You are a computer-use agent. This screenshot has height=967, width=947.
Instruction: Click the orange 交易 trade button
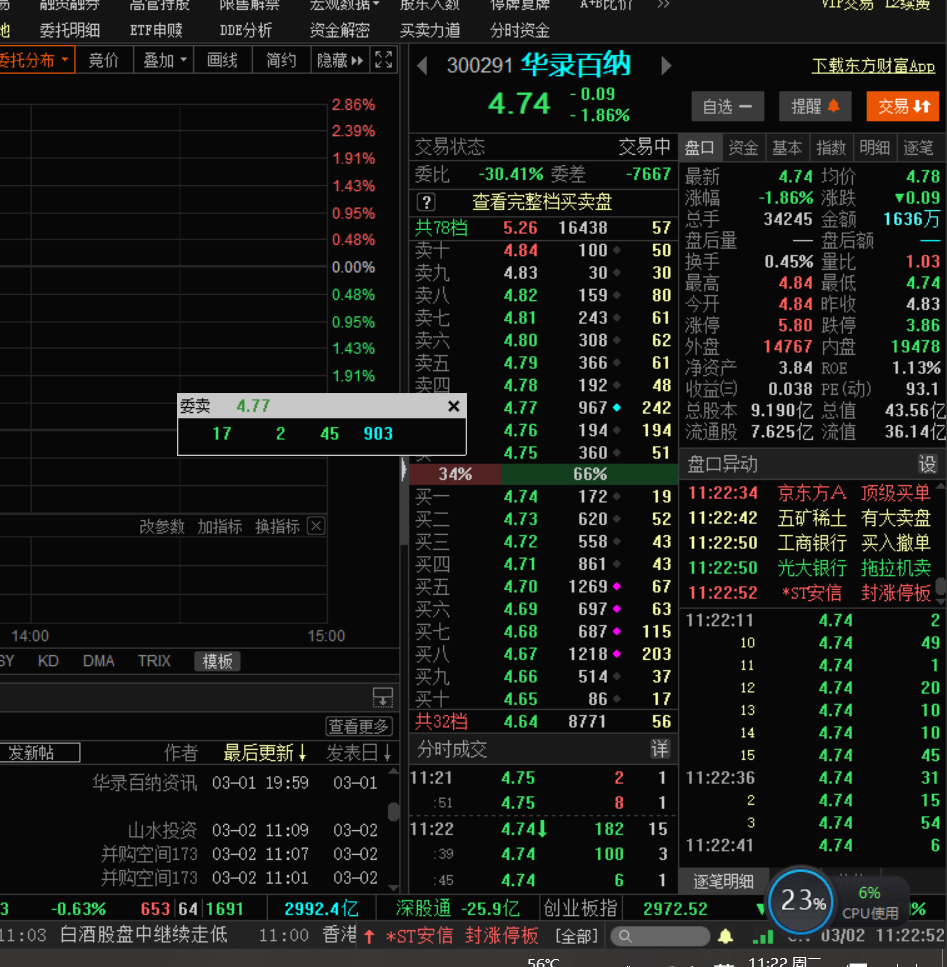(x=903, y=107)
